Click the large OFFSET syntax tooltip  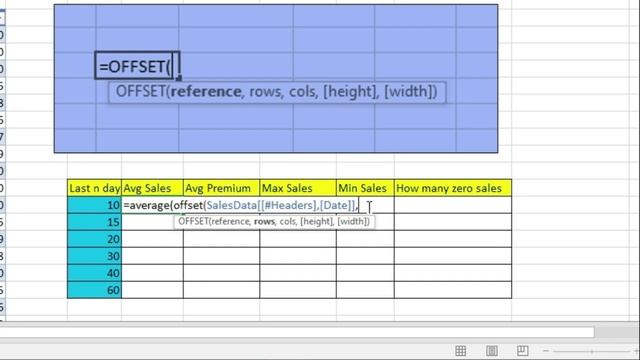tap(277, 92)
